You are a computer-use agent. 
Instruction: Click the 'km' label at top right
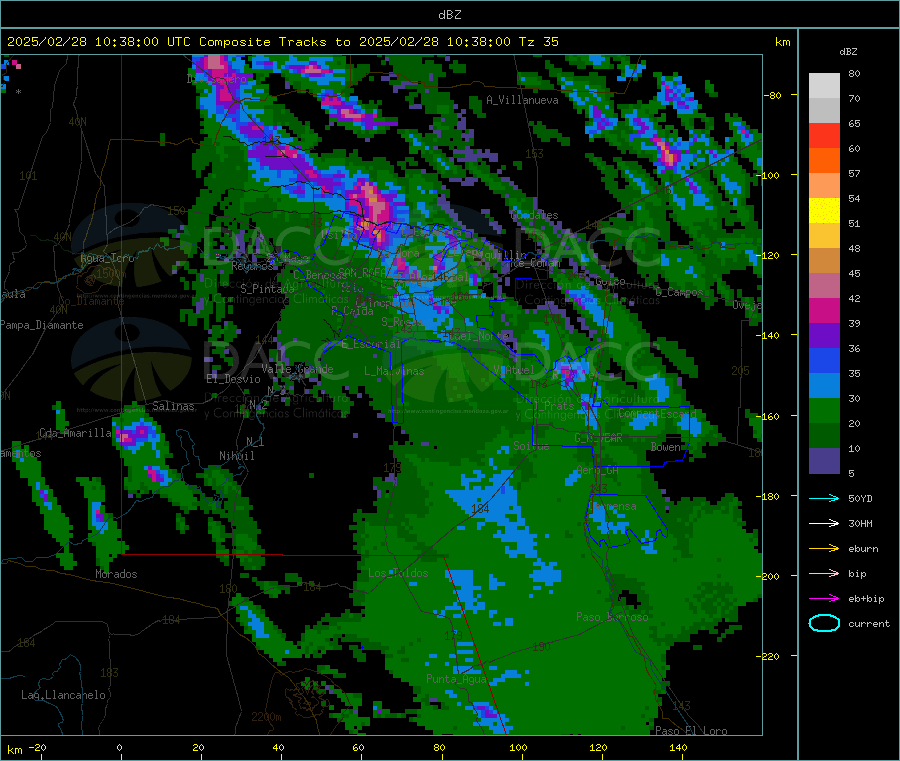782,41
